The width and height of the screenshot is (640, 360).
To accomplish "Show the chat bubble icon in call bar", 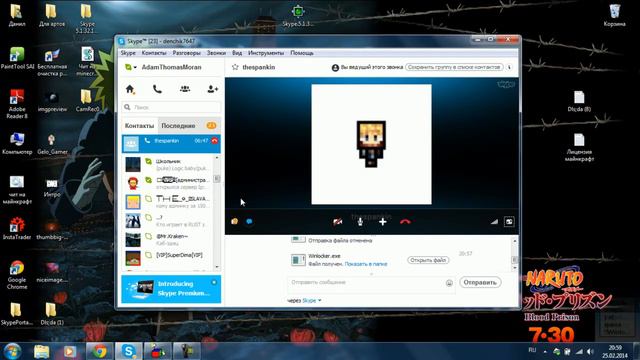I will coord(249,221).
